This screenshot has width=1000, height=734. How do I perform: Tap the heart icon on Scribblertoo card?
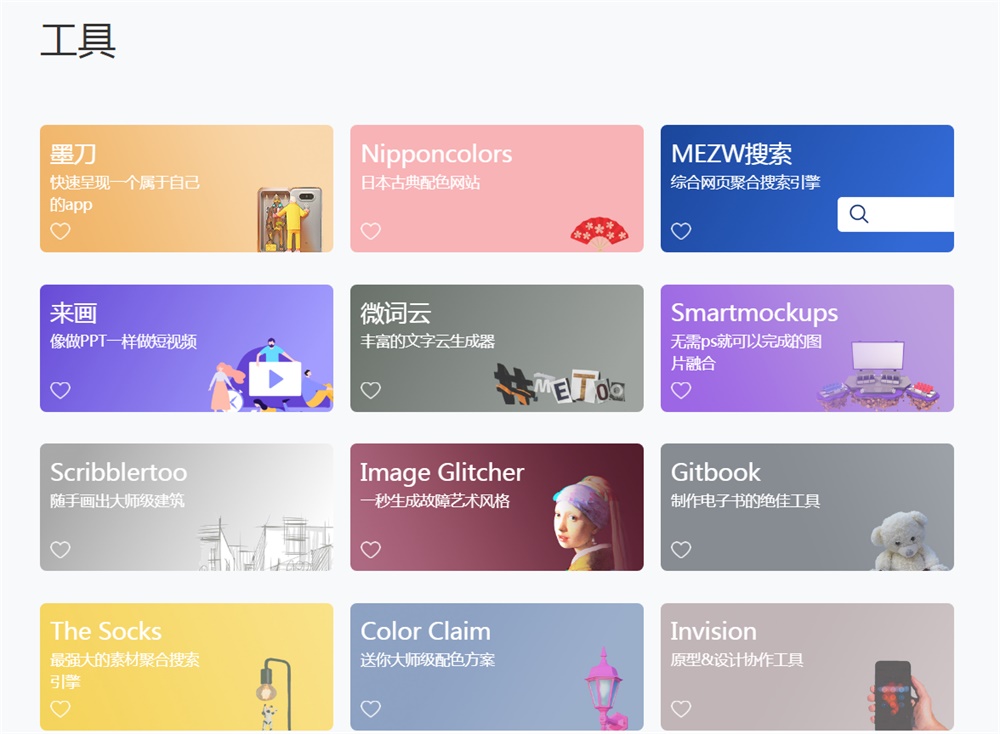(61, 549)
